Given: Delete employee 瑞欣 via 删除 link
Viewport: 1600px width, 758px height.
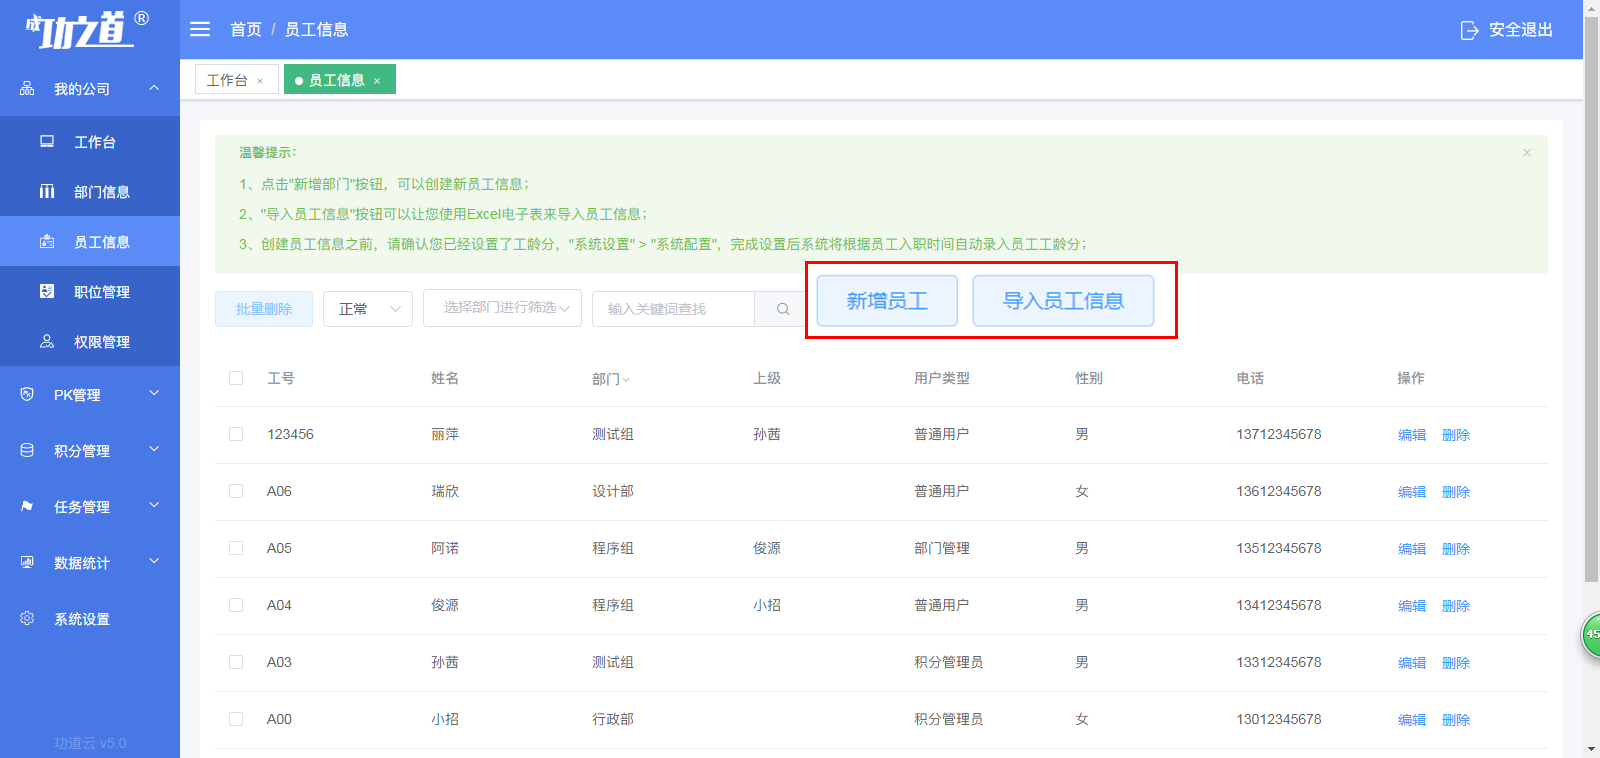Looking at the screenshot, I should tap(1456, 492).
